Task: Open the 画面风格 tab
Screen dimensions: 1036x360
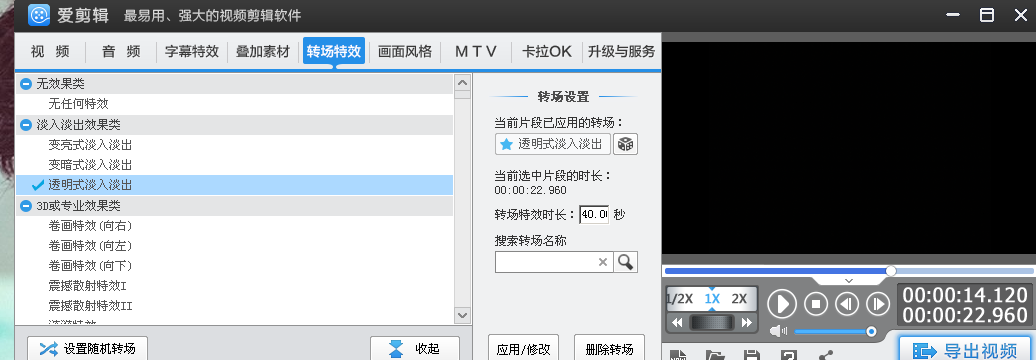Action: 405,52
